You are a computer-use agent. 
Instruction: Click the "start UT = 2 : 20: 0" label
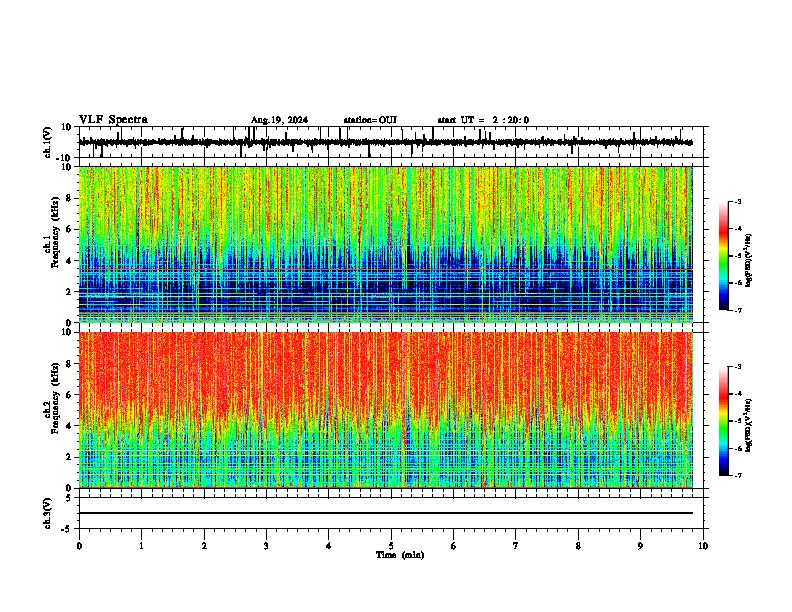[x=483, y=120]
